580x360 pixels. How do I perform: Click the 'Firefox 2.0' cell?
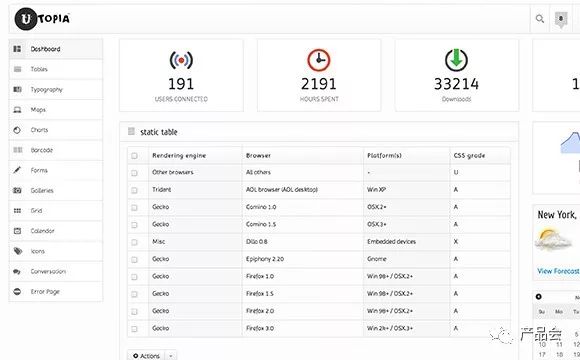tap(260, 311)
